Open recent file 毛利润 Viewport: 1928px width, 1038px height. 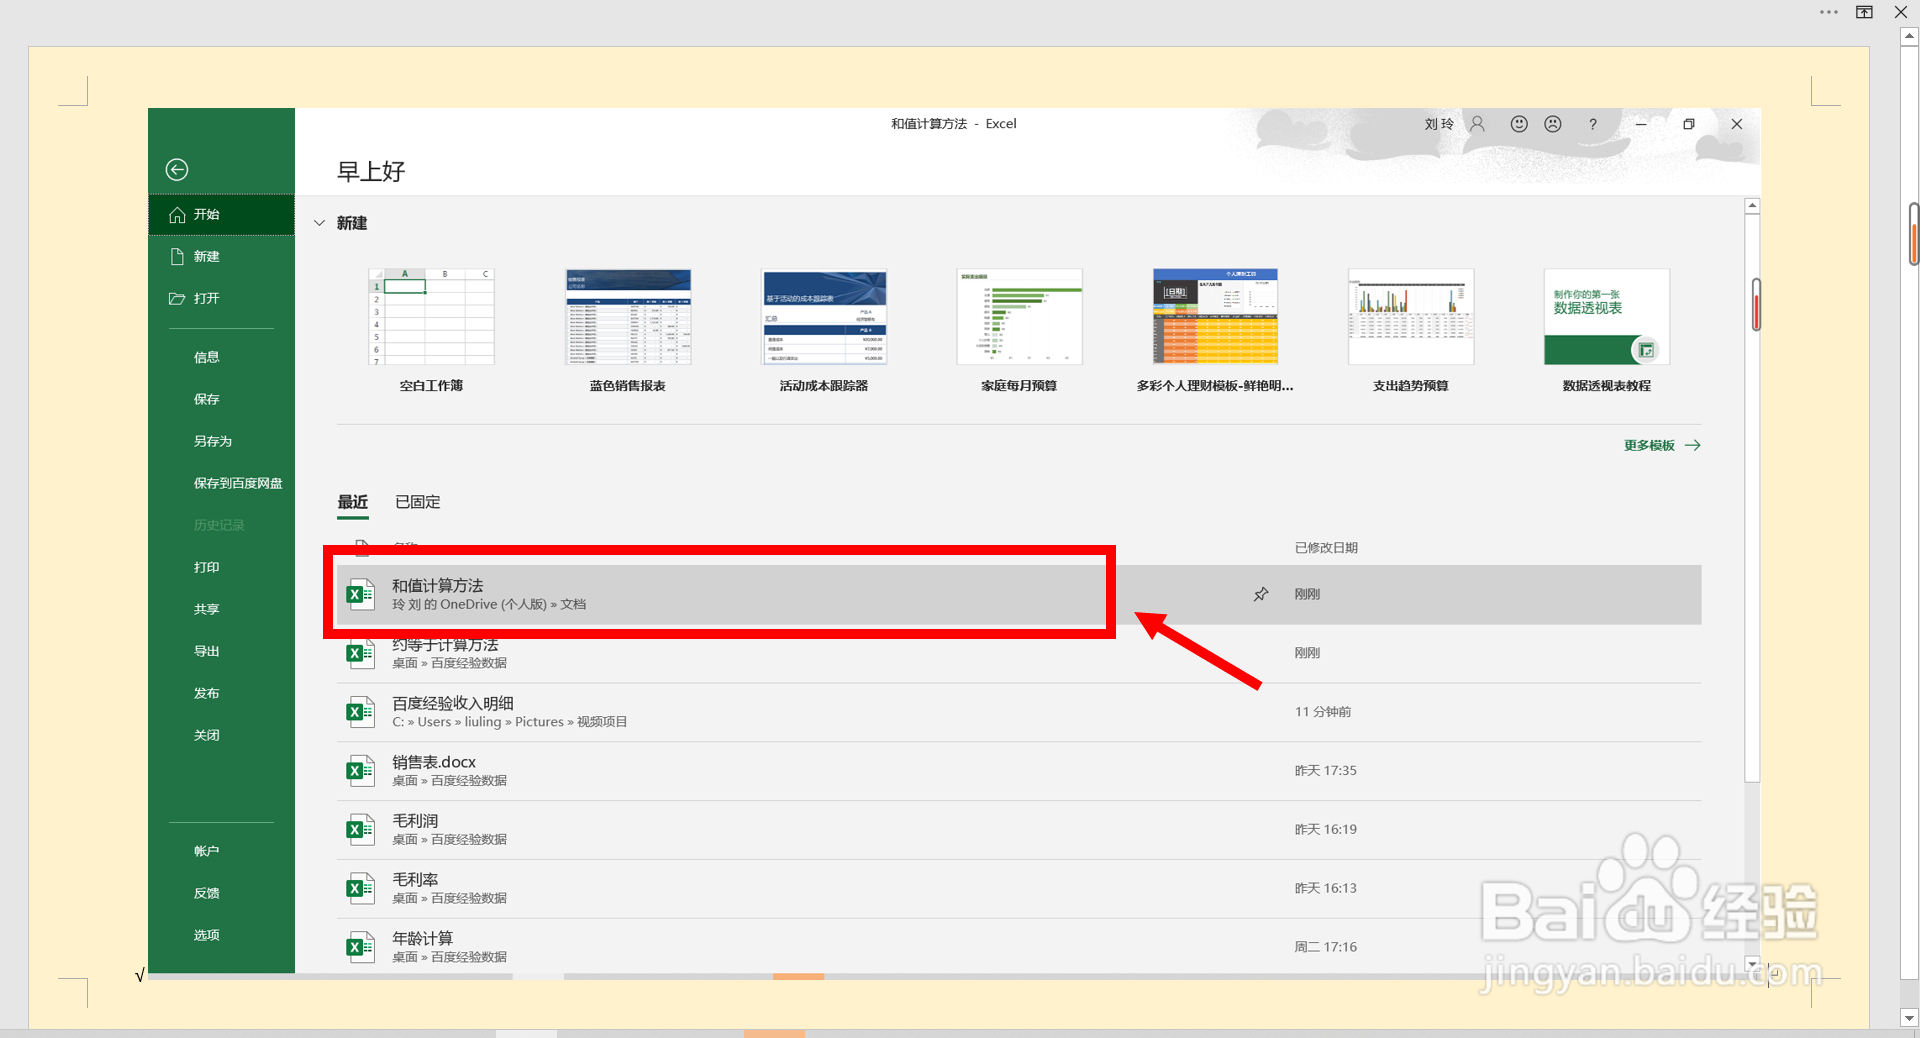point(1019,830)
